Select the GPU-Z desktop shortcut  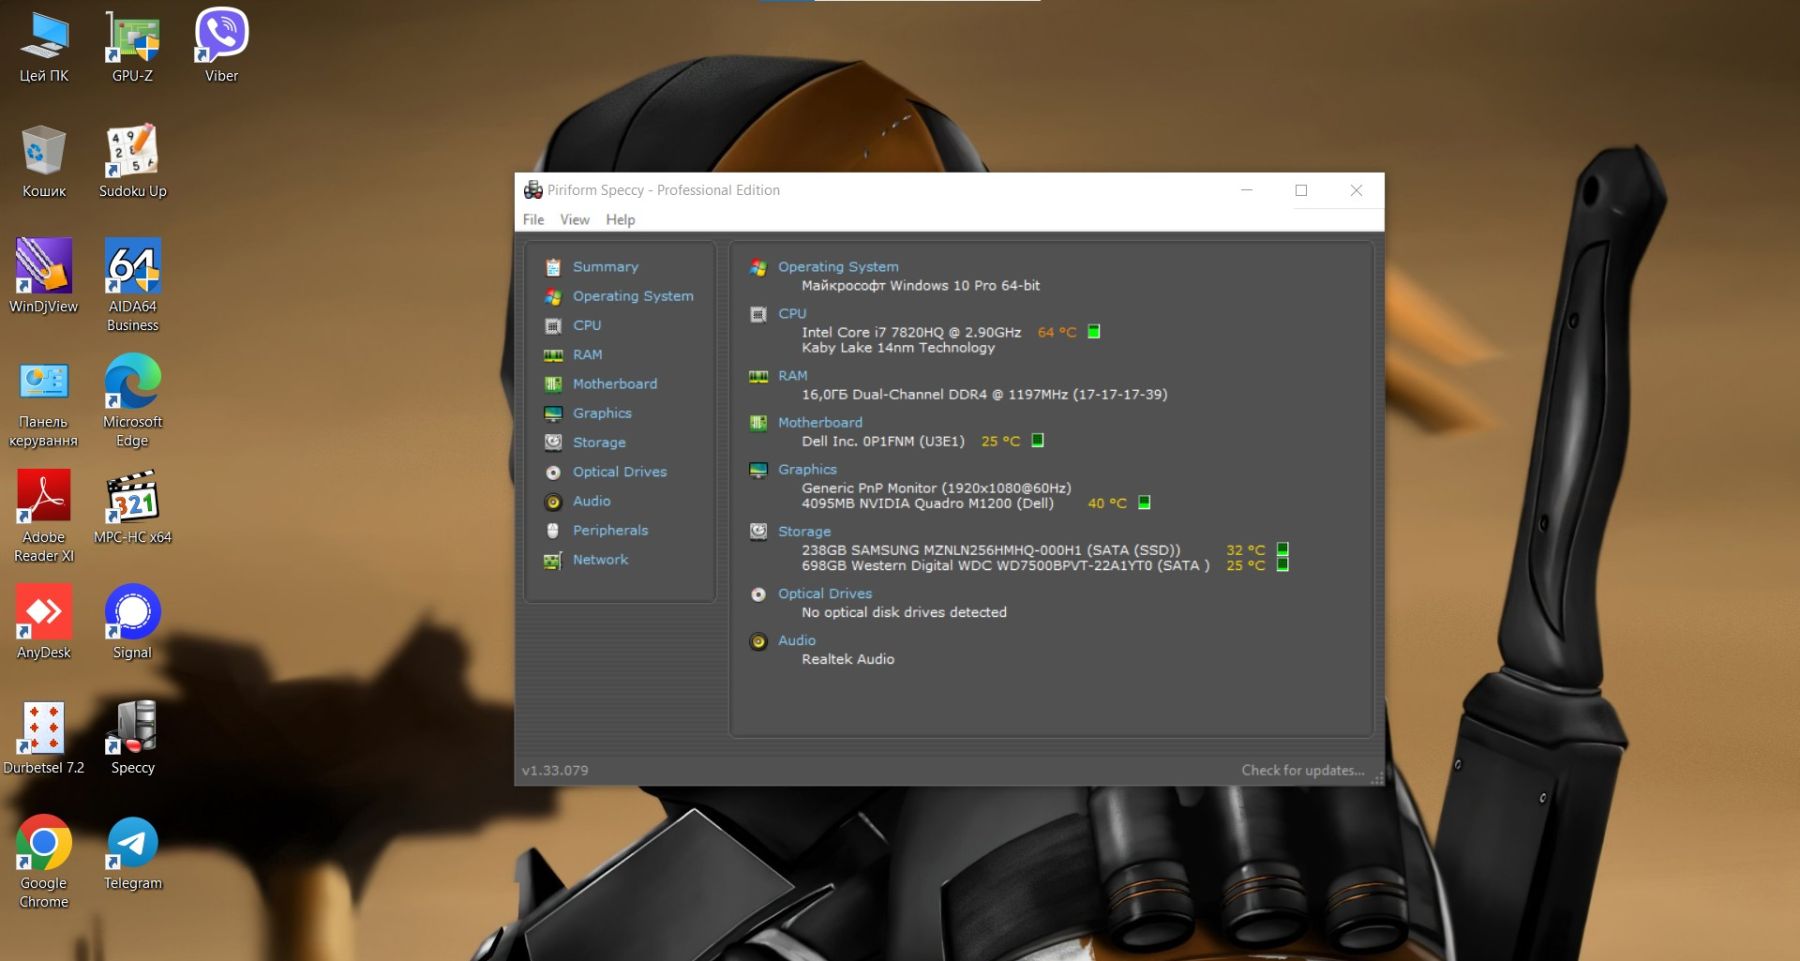132,46
